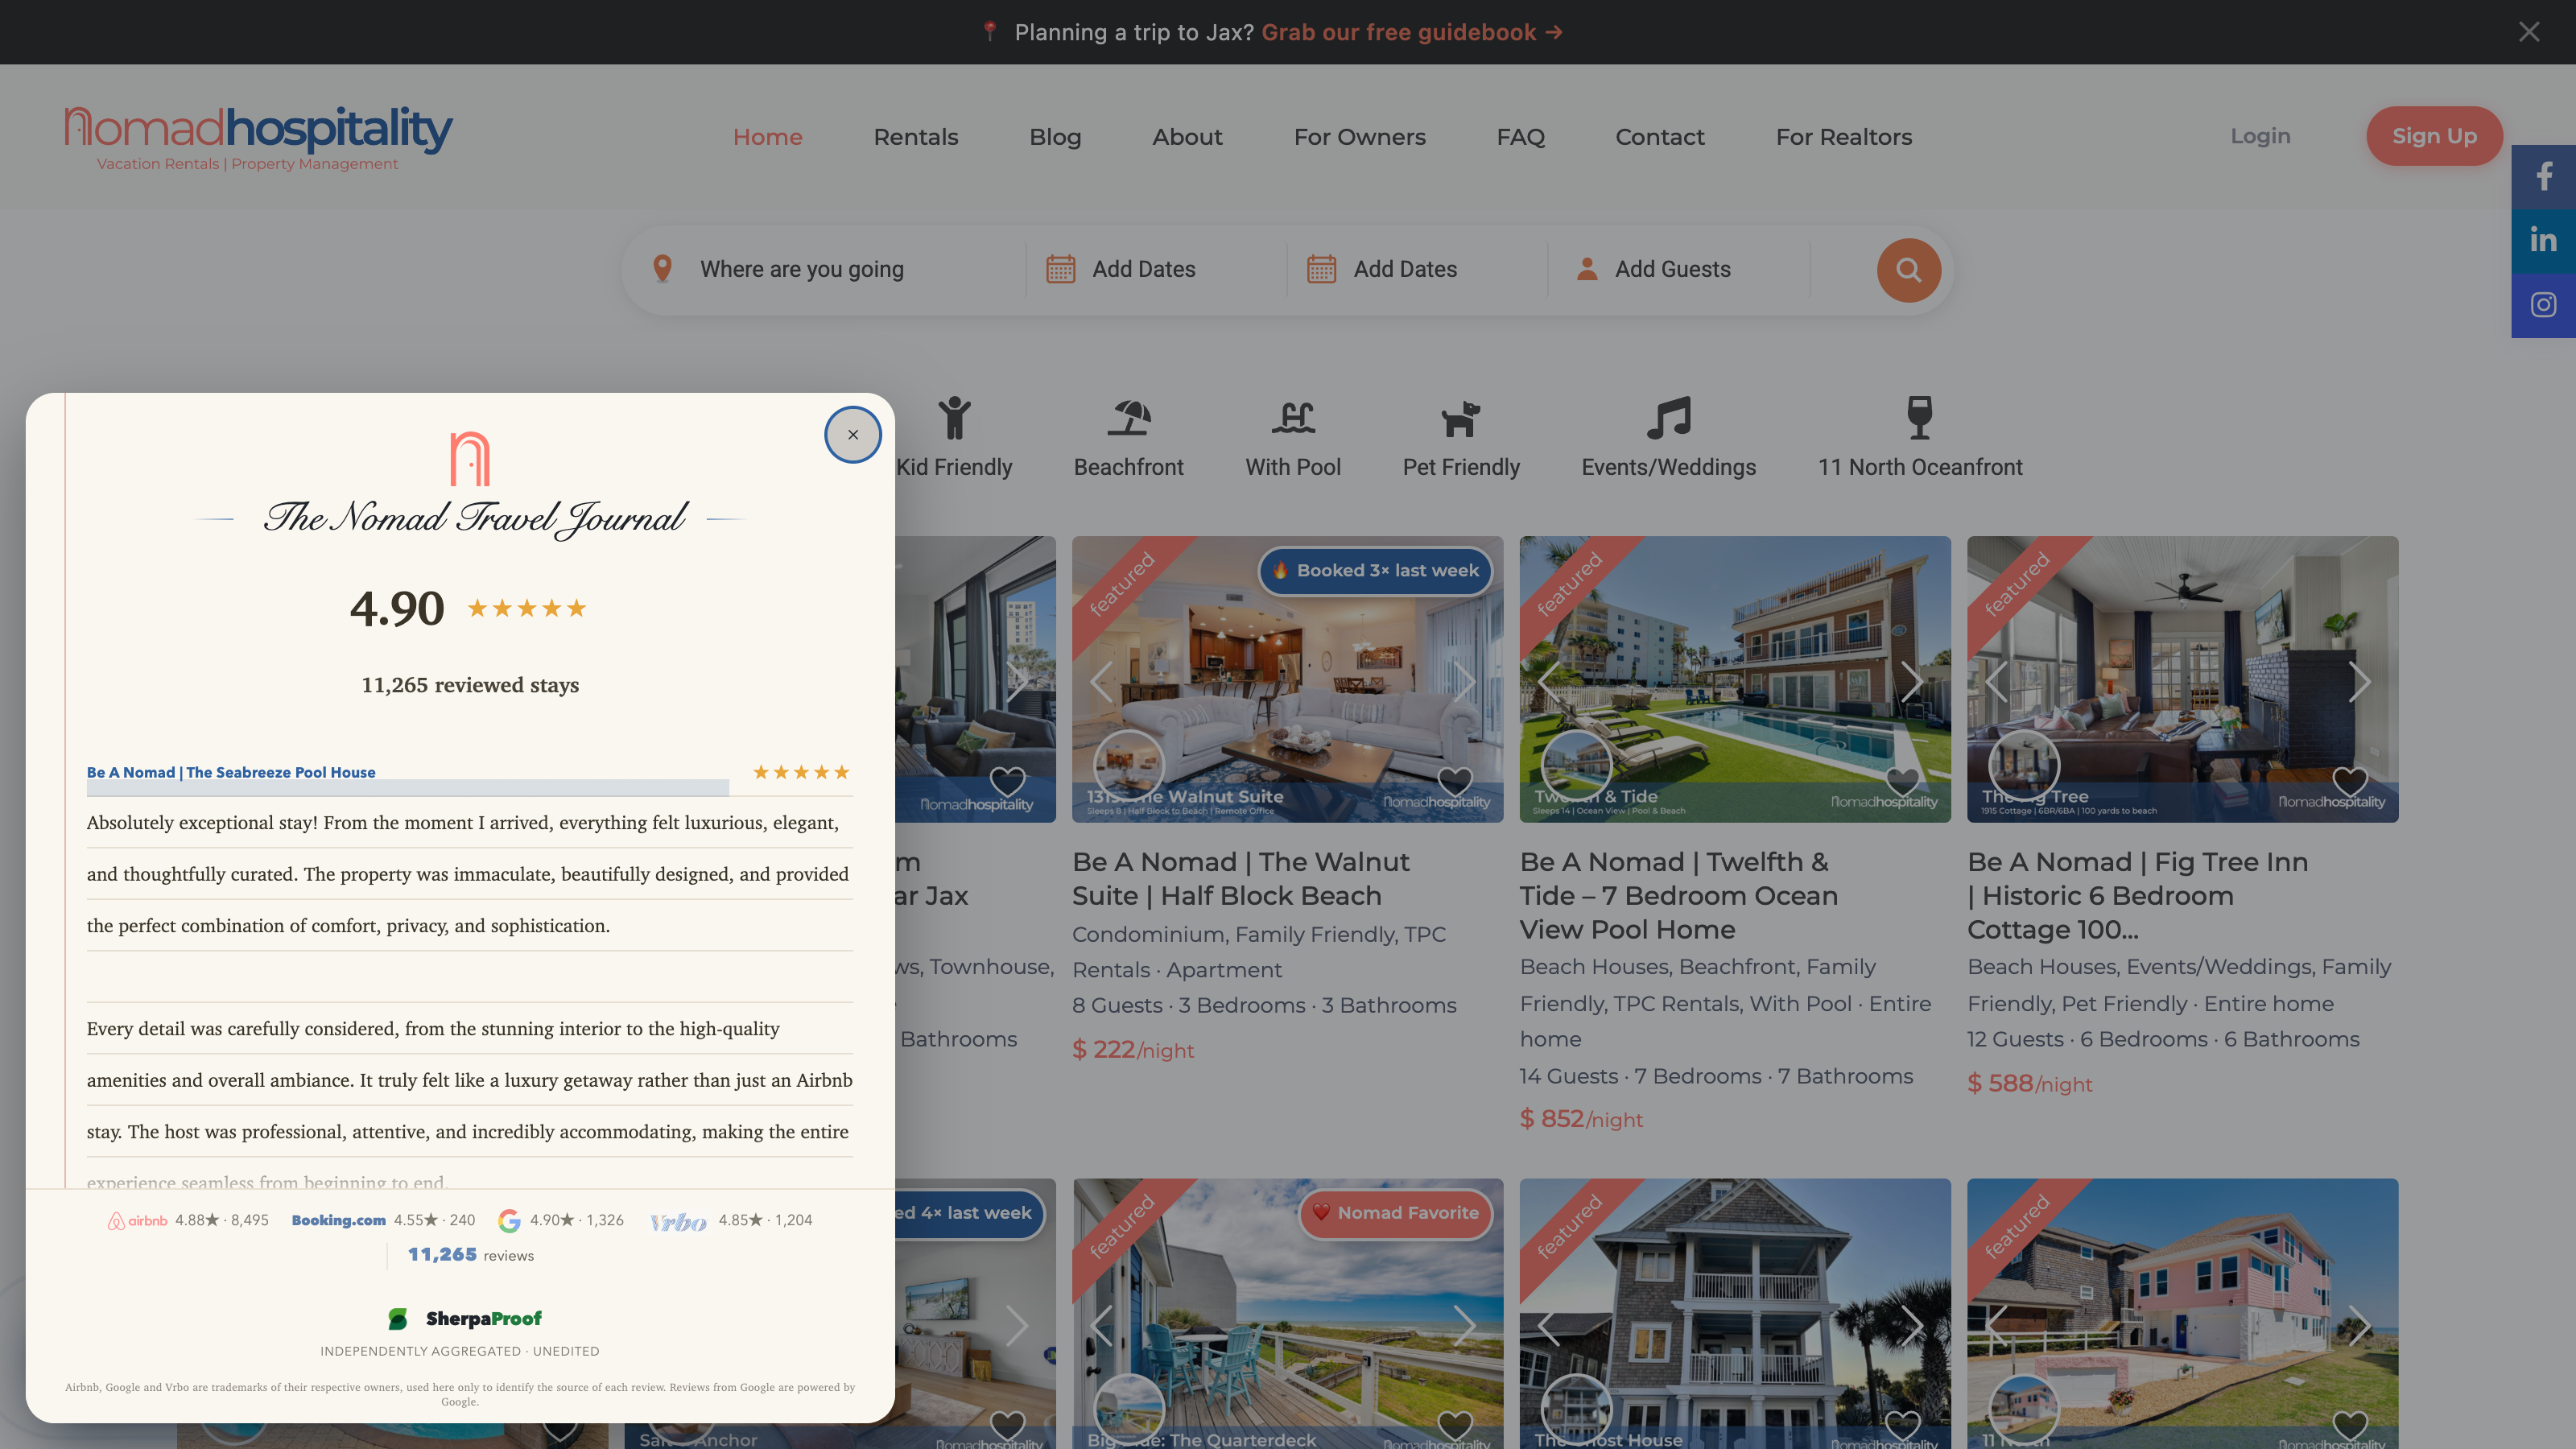Select the Pet Friendly category icon
The height and width of the screenshot is (1449, 2576).
(1460, 418)
